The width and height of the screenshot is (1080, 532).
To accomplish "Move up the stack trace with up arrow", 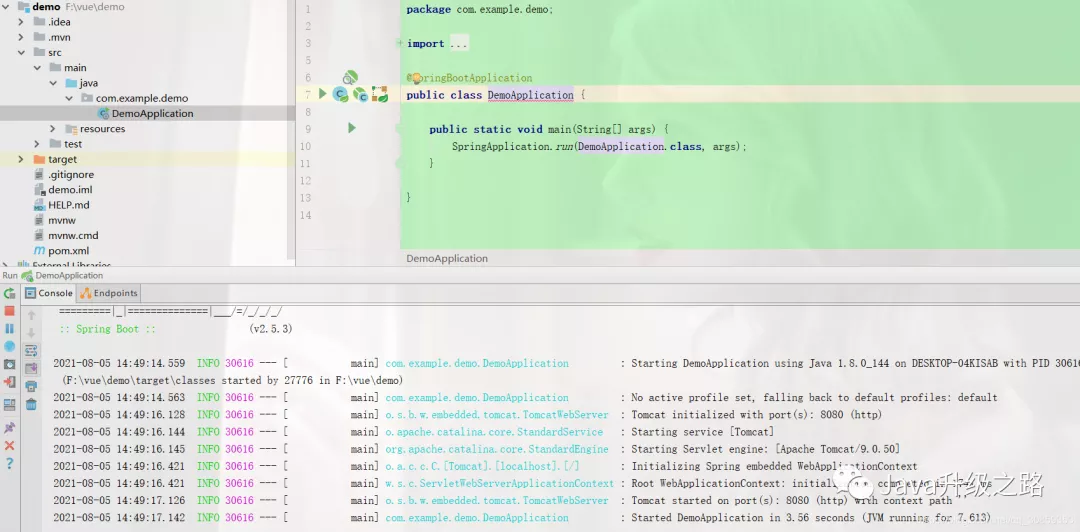I will (31, 316).
